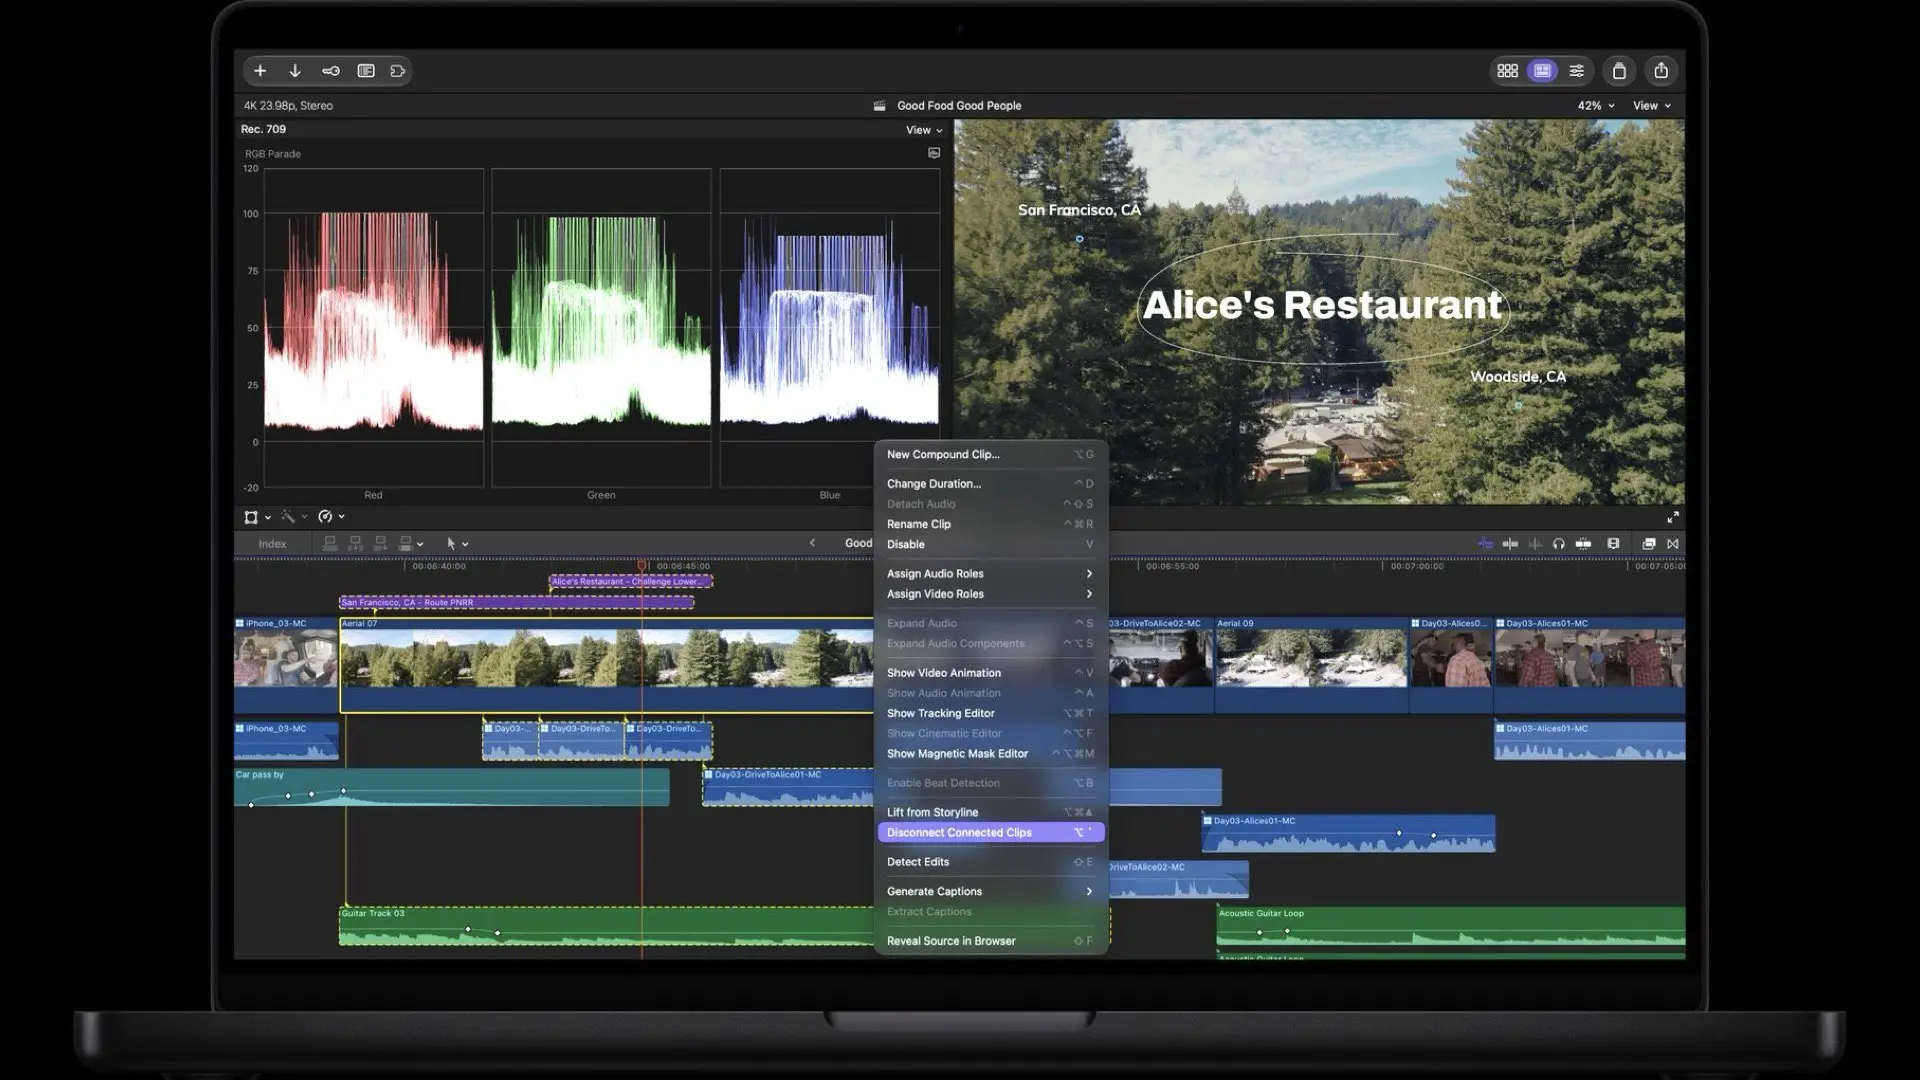Open the clip appearance filmstrip icon
The width and height of the screenshot is (1920, 1080).
pyautogui.click(x=1613, y=544)
